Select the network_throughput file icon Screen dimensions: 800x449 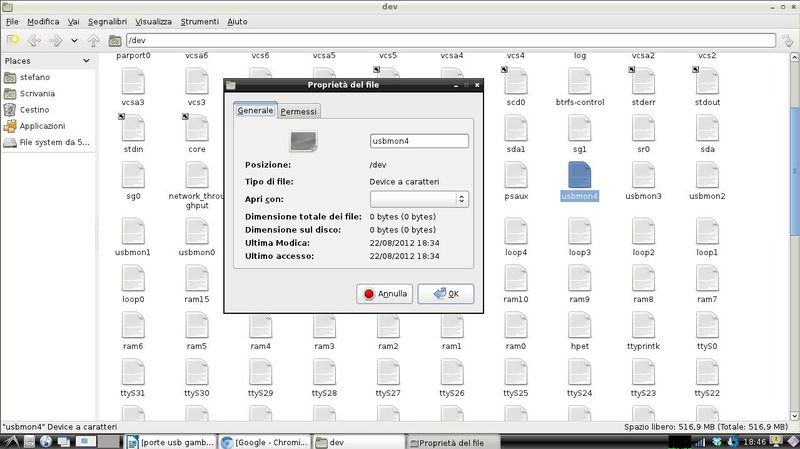coord(197,175)
